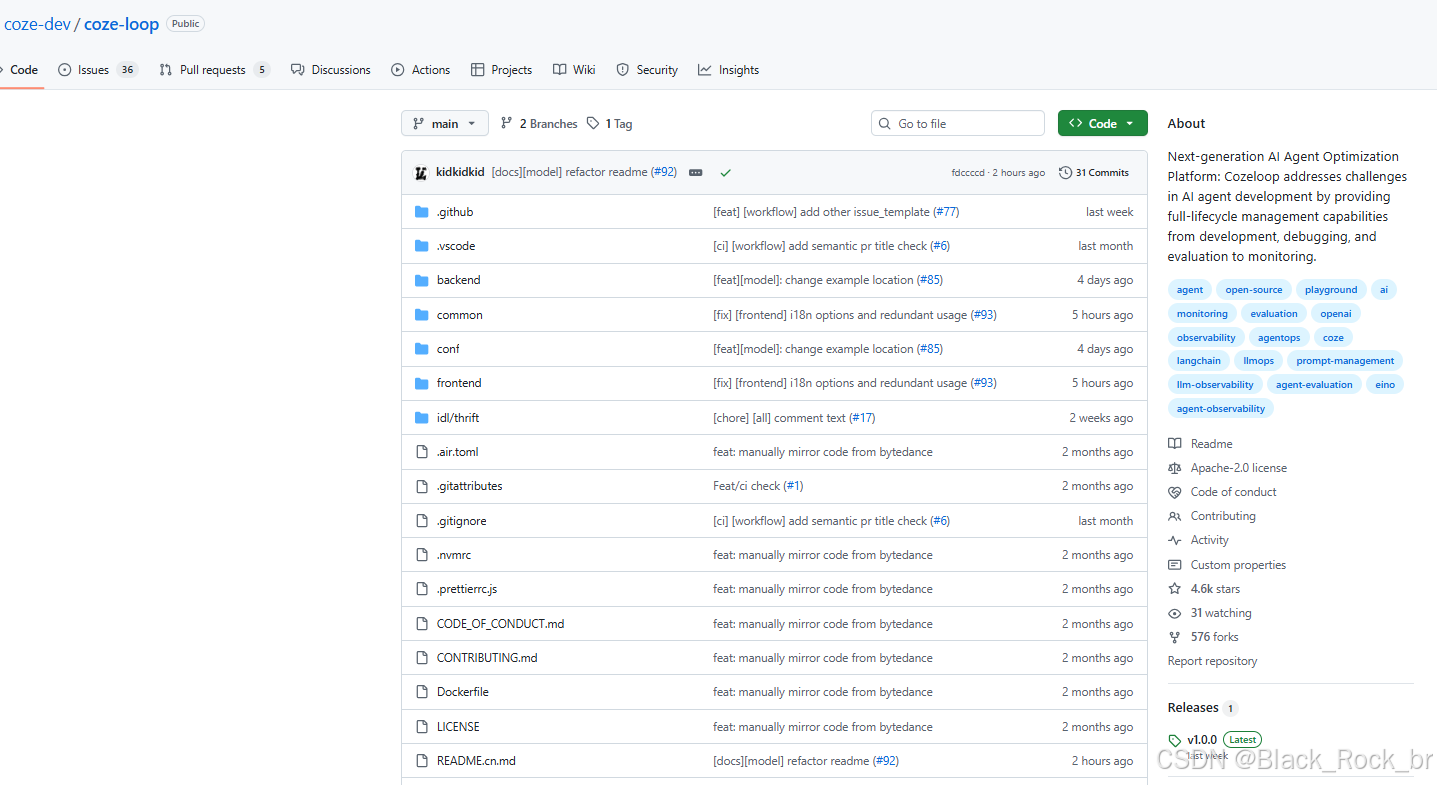Open the Insights tab
The height and width of the screenshot is (785, 1437).
click(x=728, y=70)
